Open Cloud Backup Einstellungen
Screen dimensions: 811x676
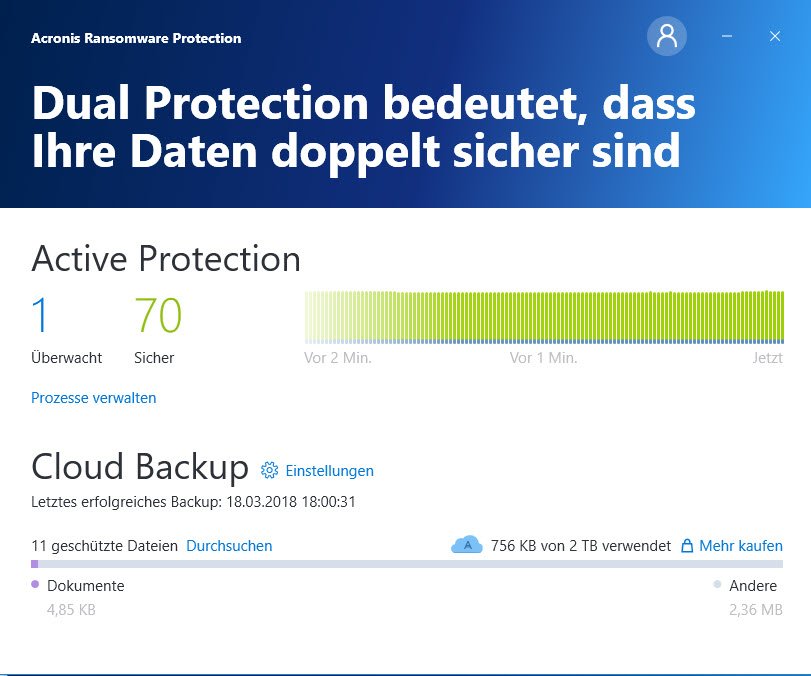click(x=329, y=470)
